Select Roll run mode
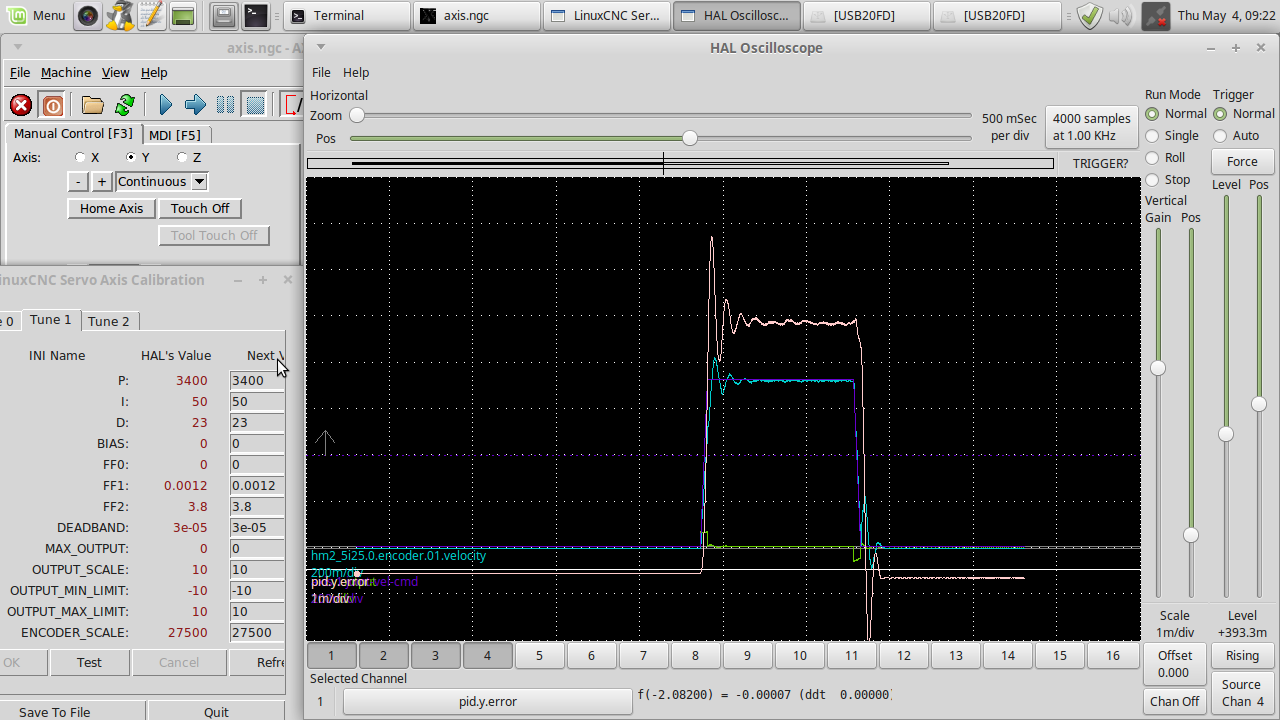This screenshot has height=720, width=1280. (x=1165, y=158)
